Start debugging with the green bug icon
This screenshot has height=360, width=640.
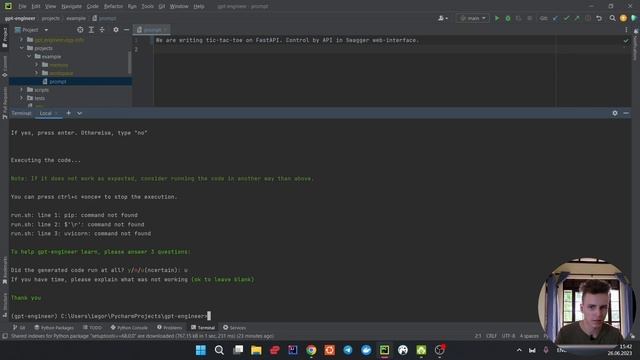[508, 18]
